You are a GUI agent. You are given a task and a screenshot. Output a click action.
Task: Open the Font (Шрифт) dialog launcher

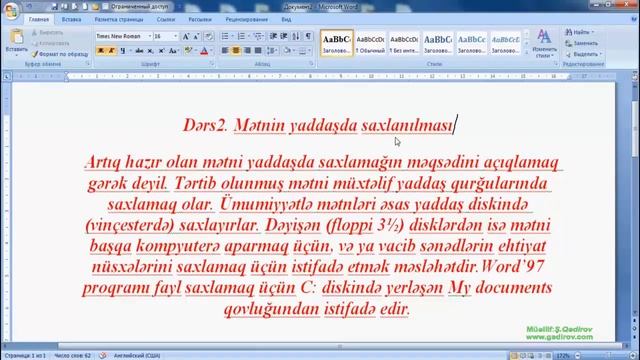pos(211,64)
